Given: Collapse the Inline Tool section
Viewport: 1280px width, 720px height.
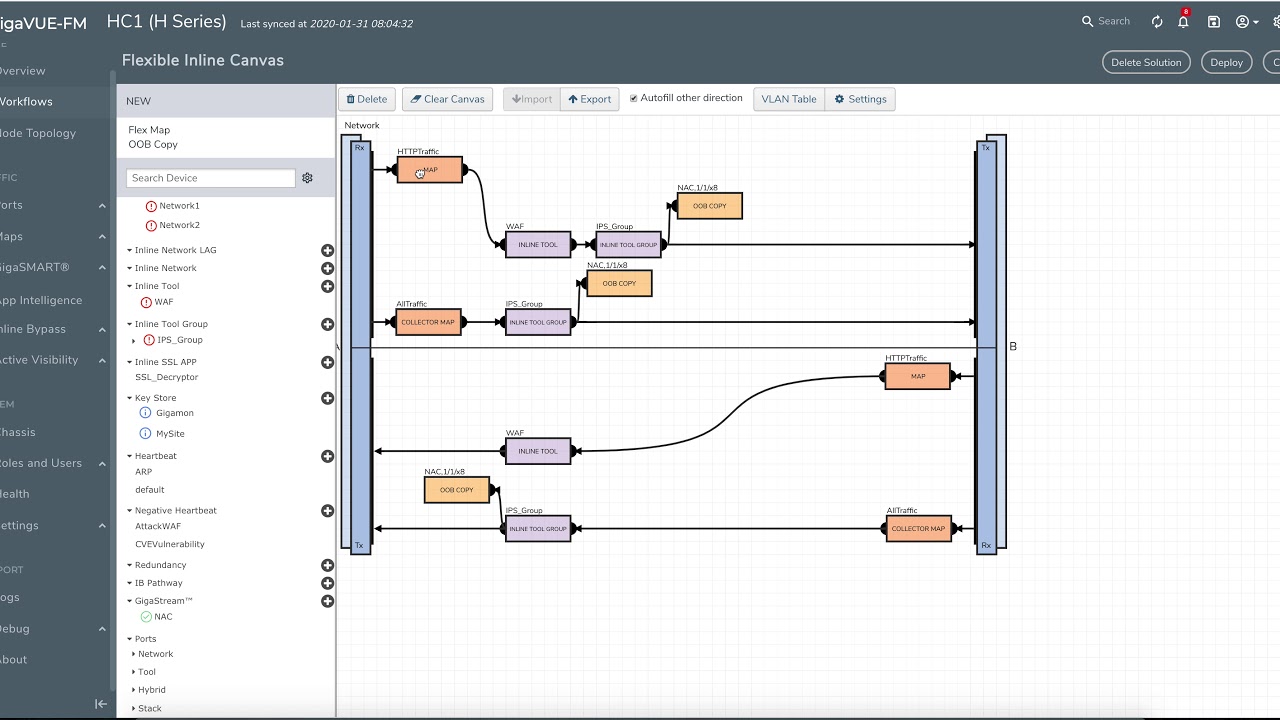Looking at the screenshot, I should 129,286.
